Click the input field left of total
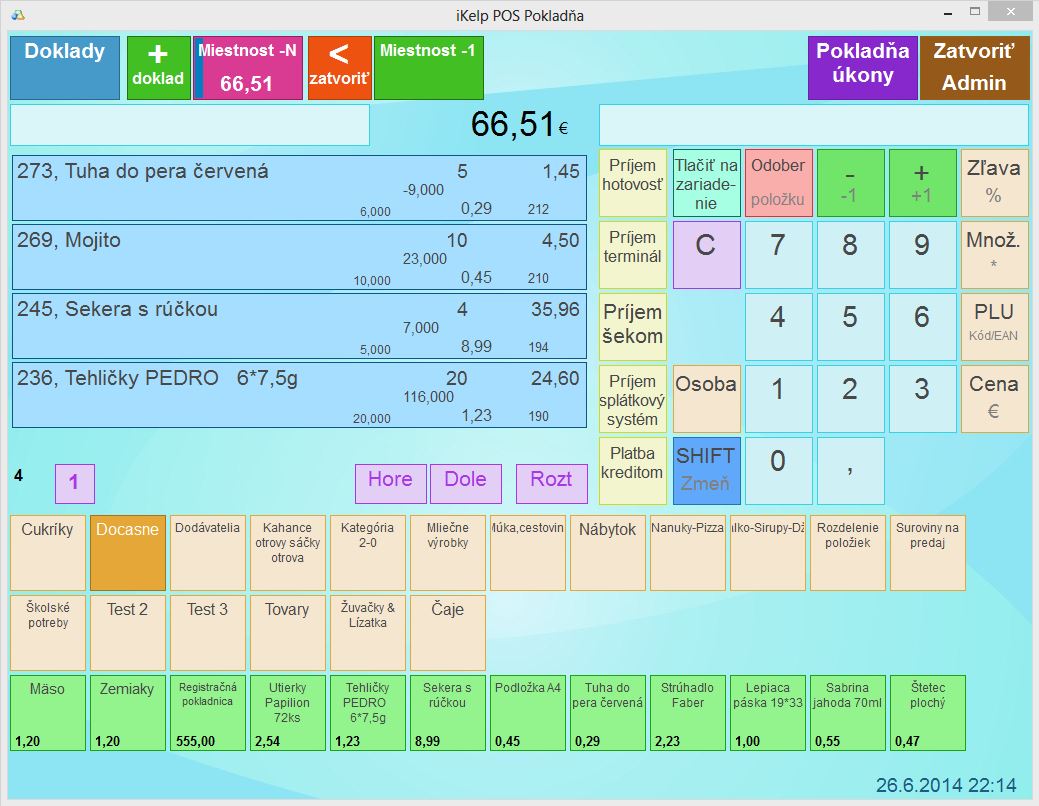The height and width of the screenshot is (806, 1039). click(x=190, y=126)
